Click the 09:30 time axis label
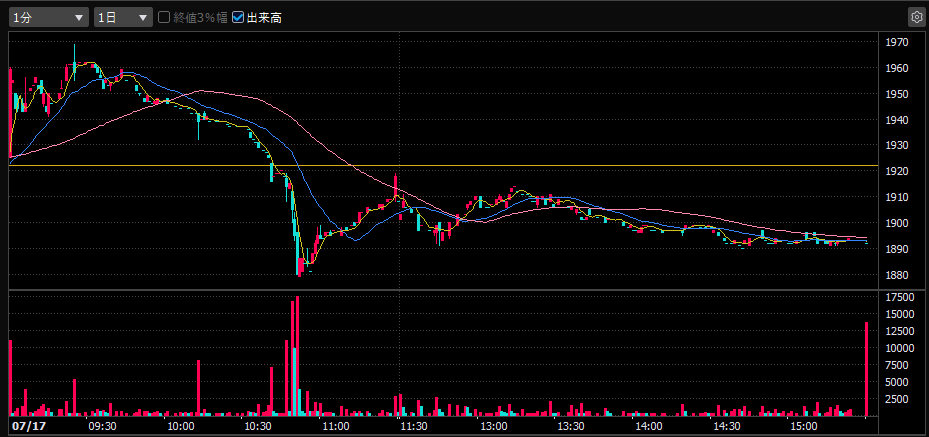The width and height of the screenshot is (929, 437). click(100, 426)
